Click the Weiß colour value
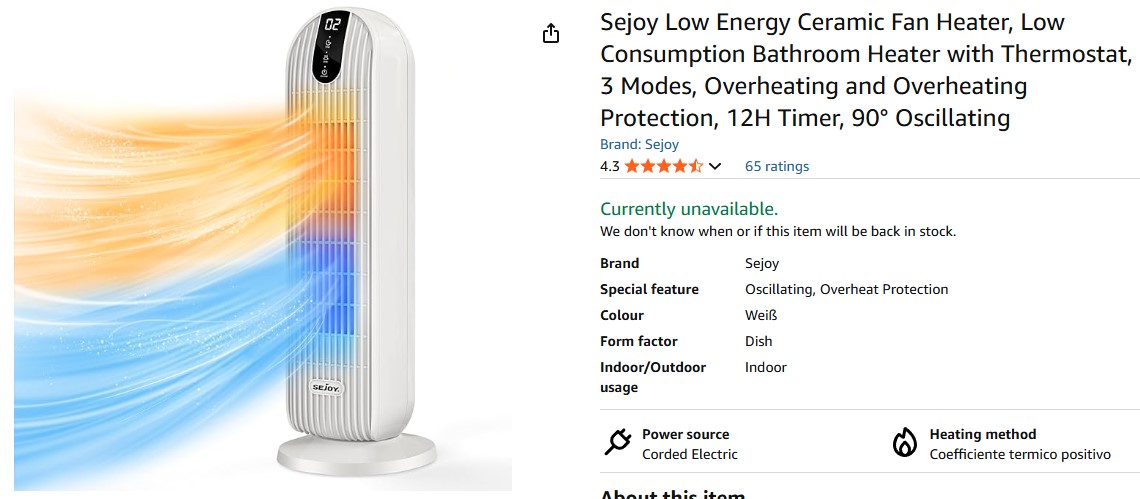 761,315
